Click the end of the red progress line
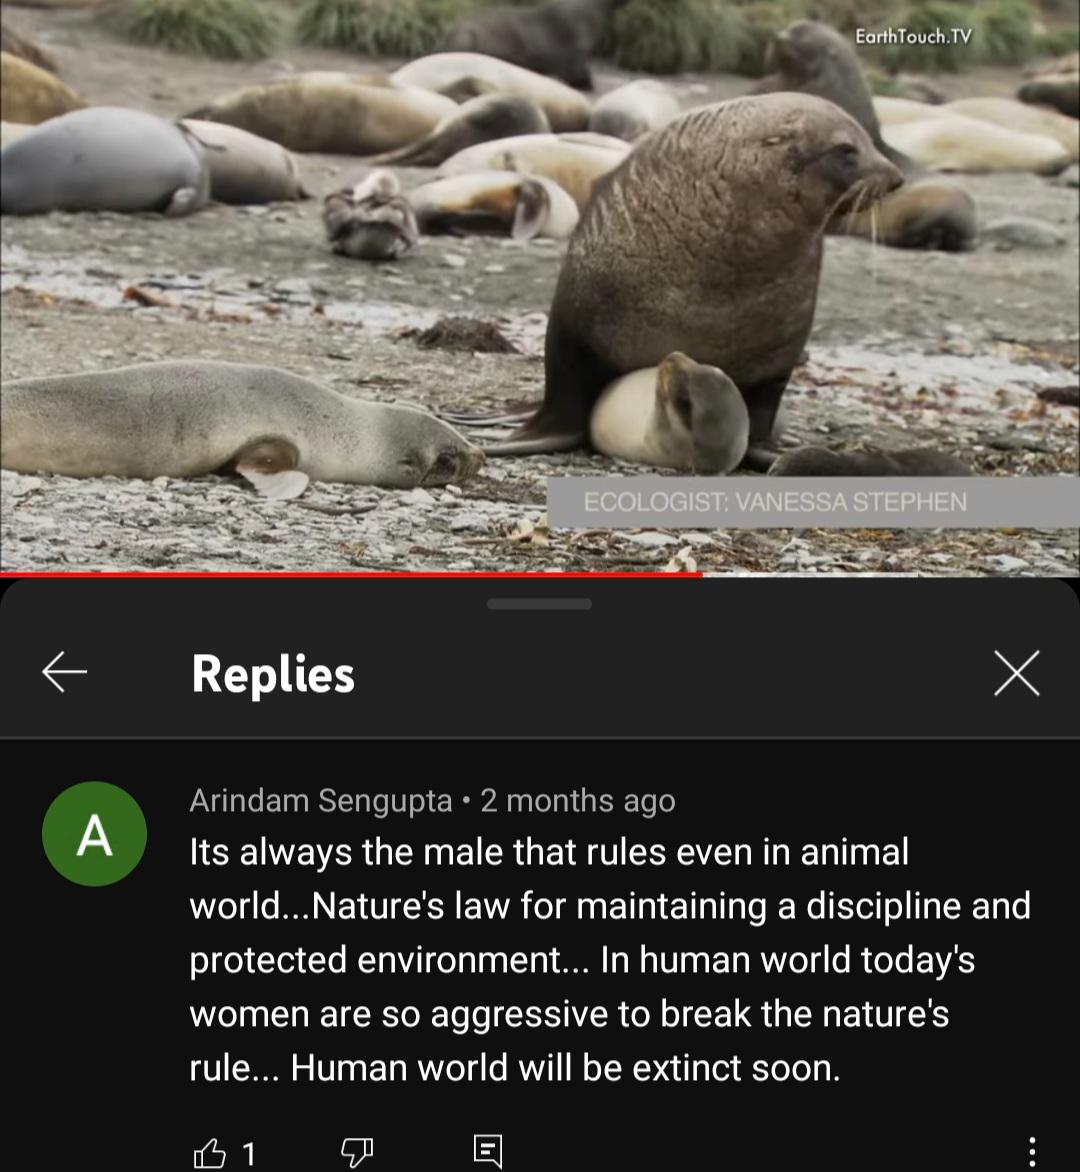 [701, 575]
